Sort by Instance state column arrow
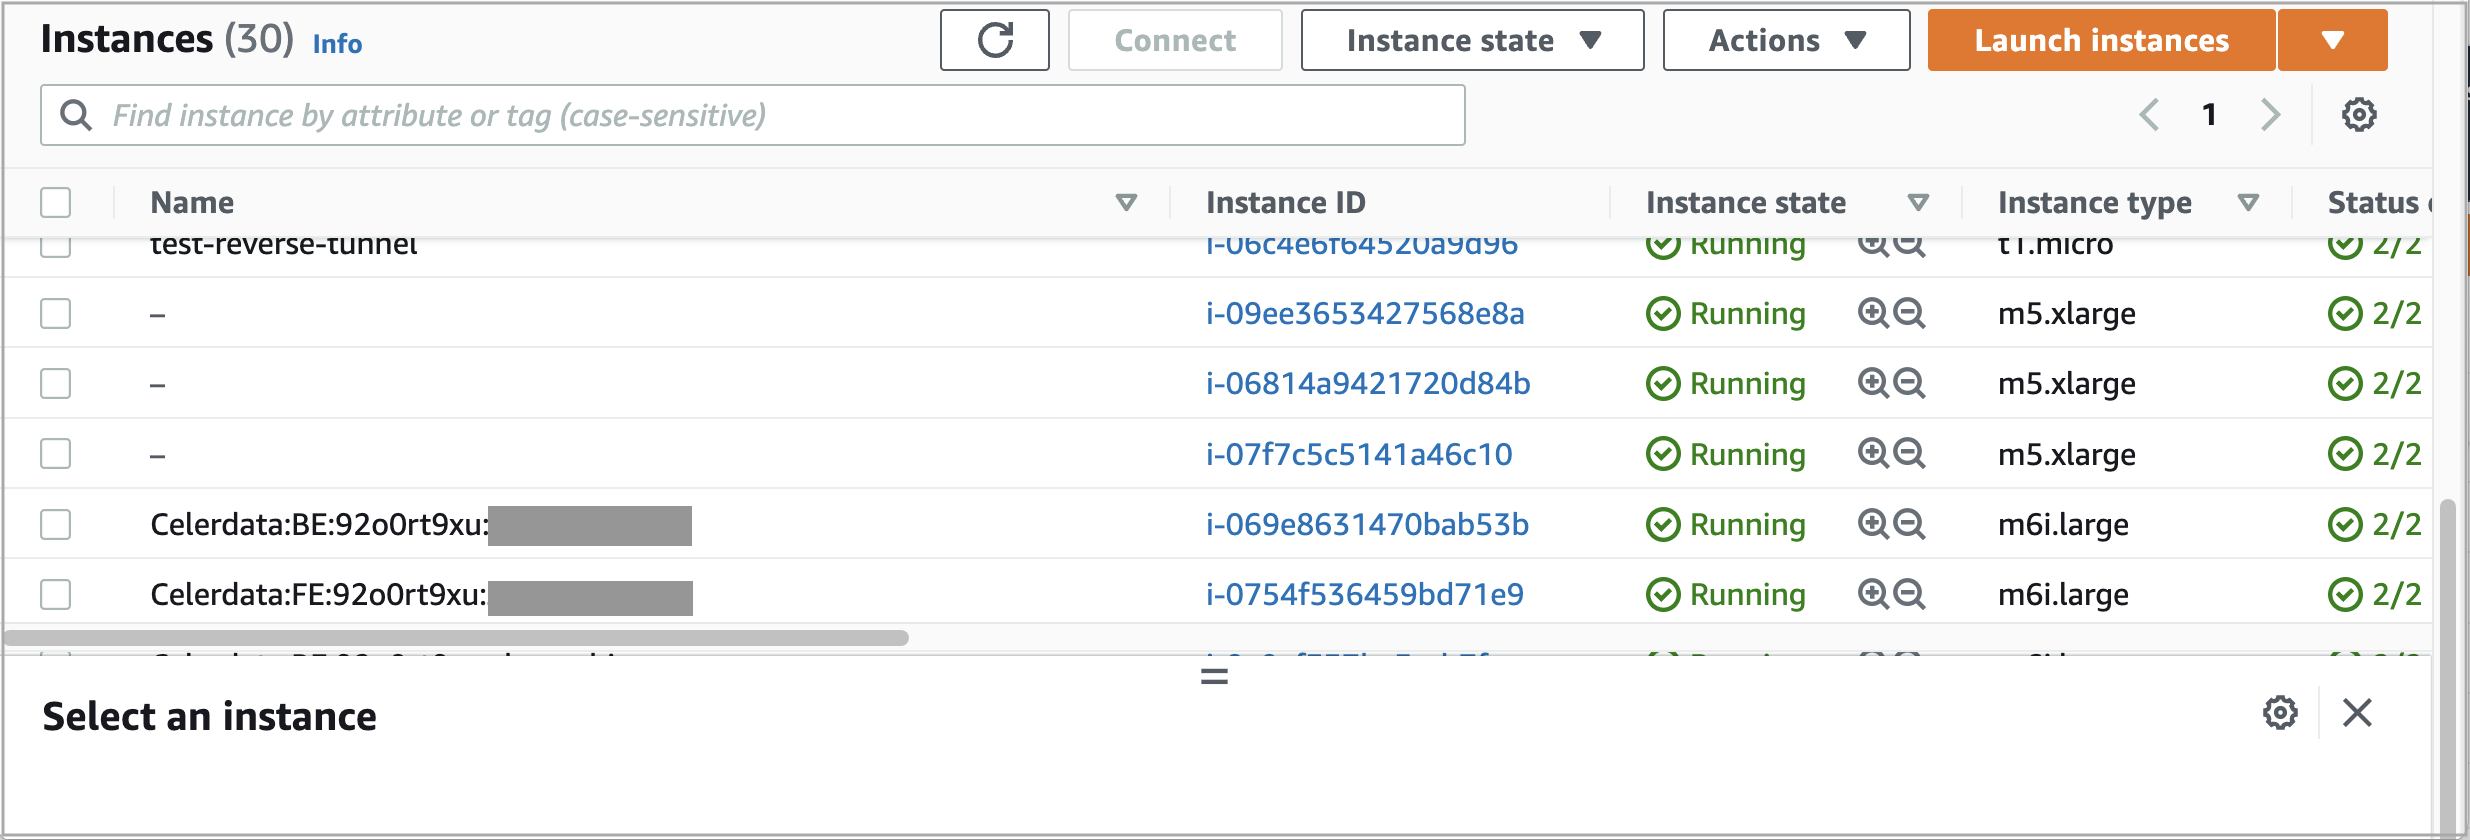The width and height of the screenshot is (2470, 840). click(1918, 203)
